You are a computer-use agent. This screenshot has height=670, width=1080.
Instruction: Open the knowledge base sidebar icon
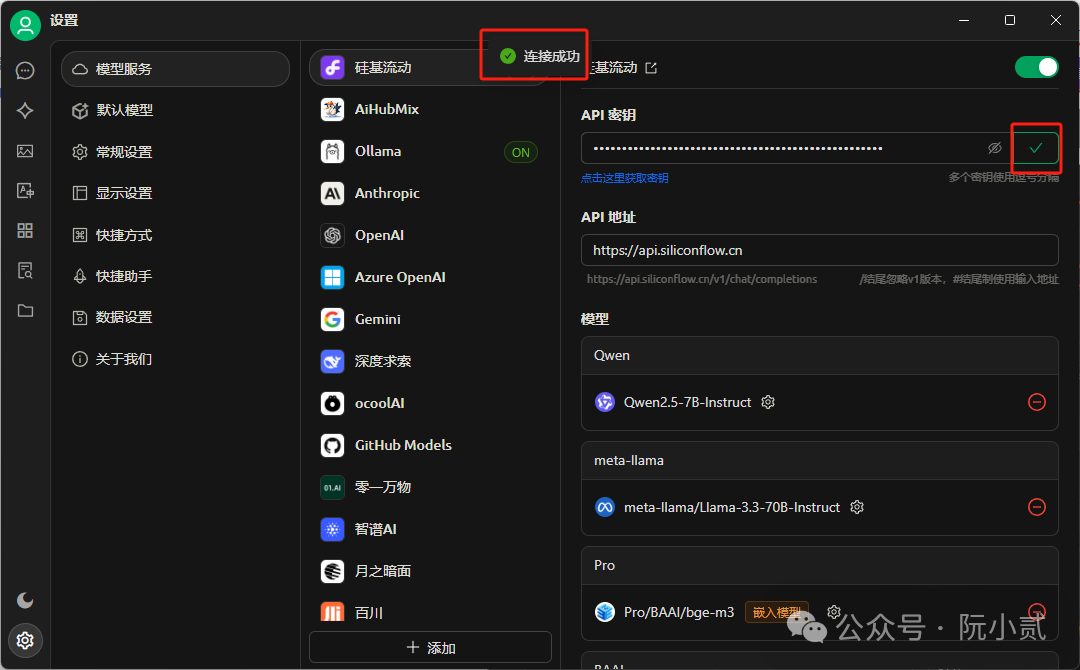(25, 271)
